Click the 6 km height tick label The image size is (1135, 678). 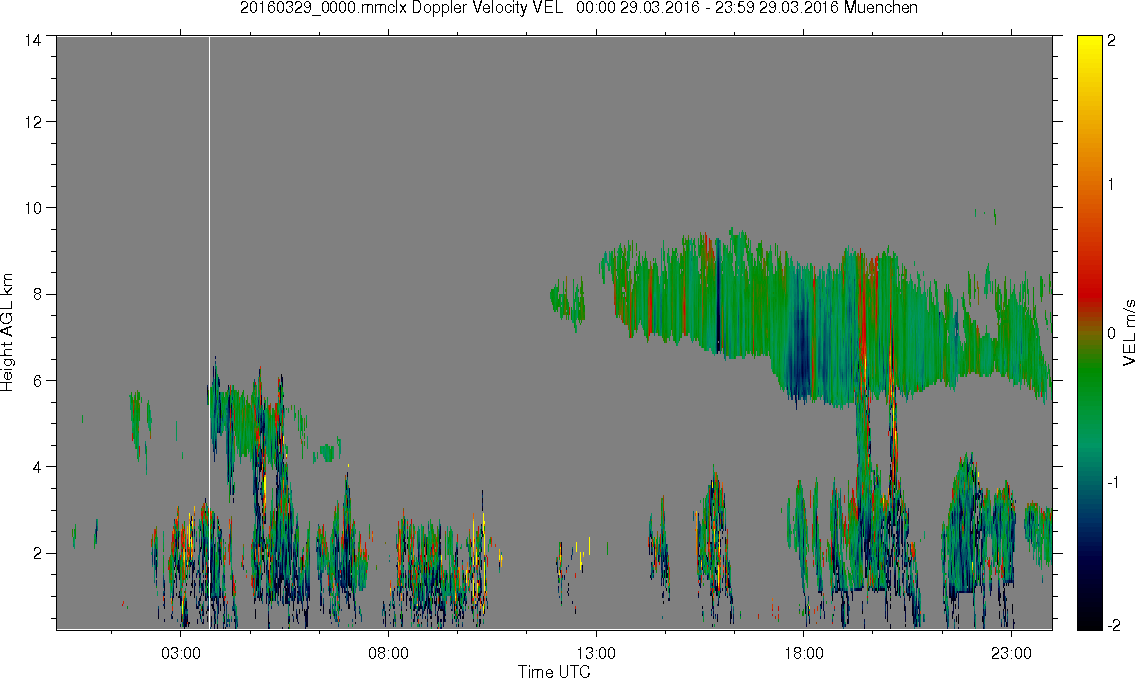pyautogui.click(x=37, y=381)
